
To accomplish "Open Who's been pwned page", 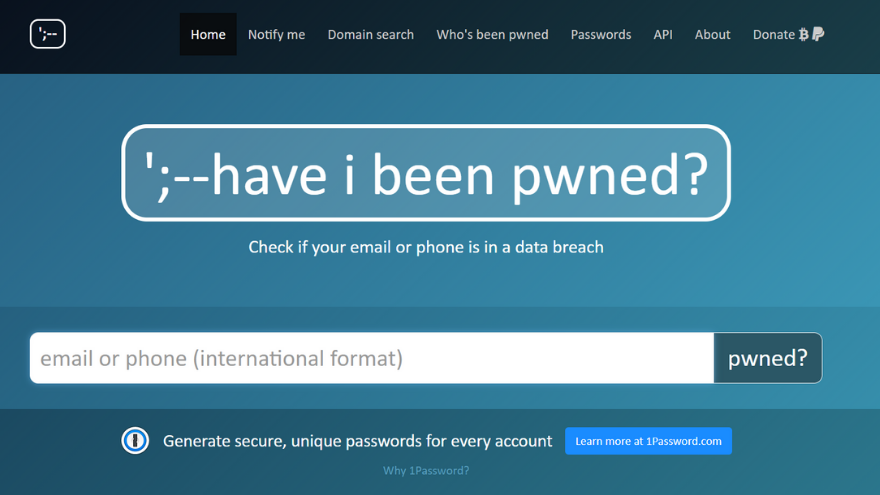I will click(x=492, y=34).
